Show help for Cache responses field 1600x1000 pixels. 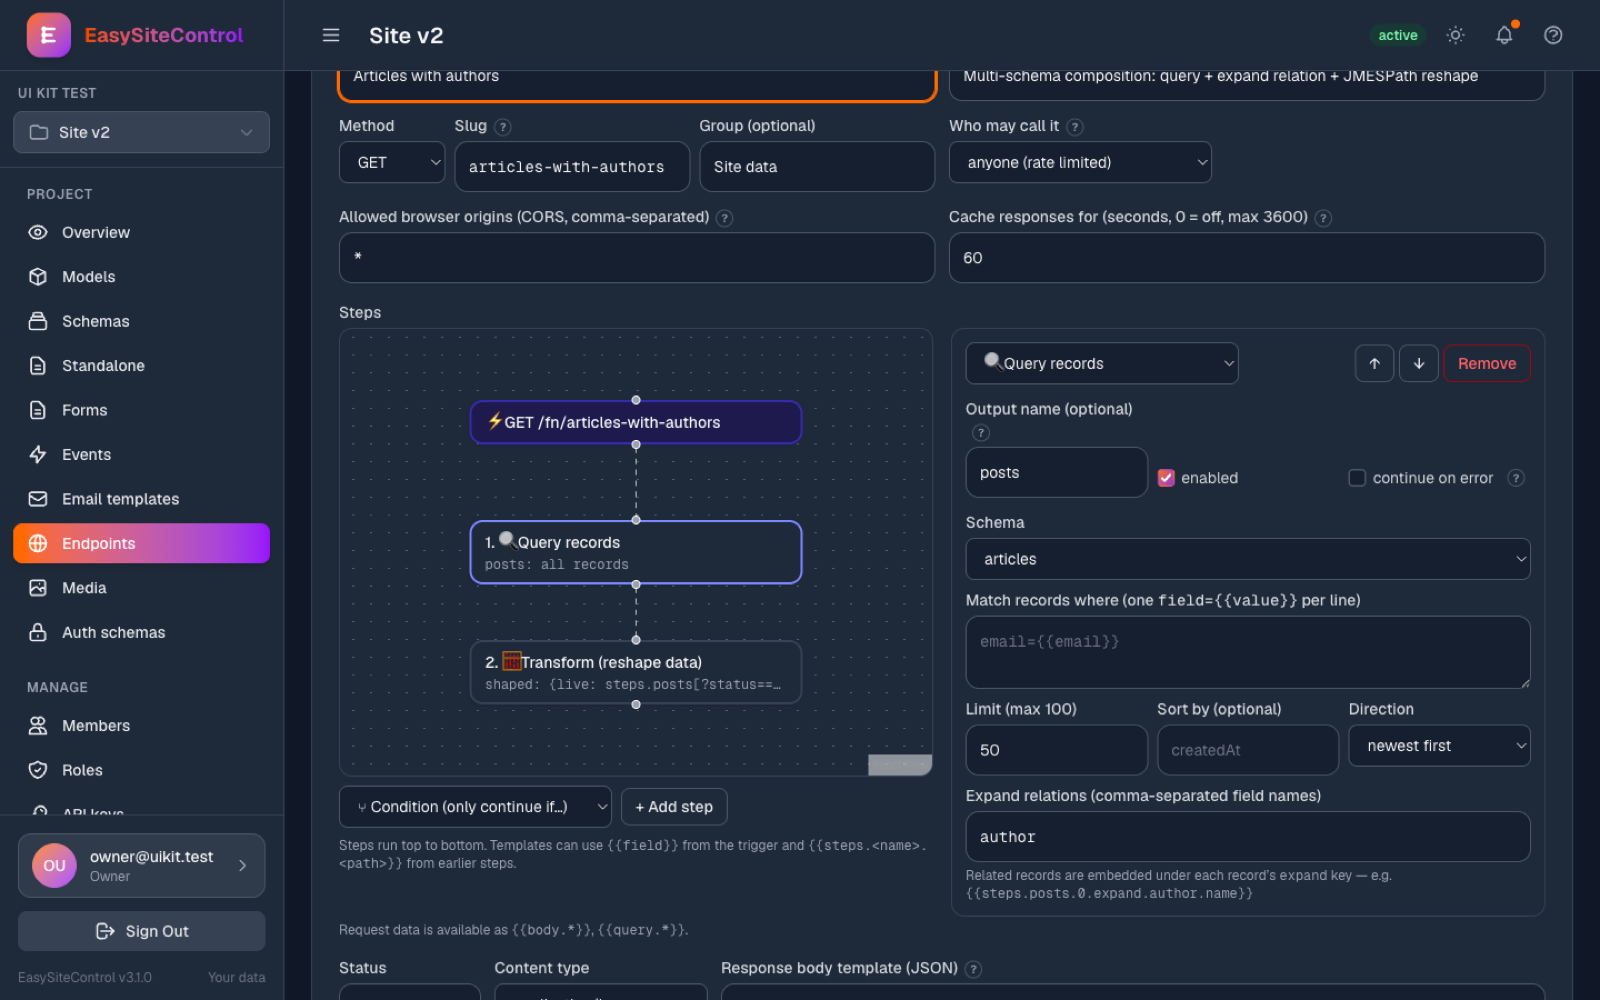(1323, 218)
